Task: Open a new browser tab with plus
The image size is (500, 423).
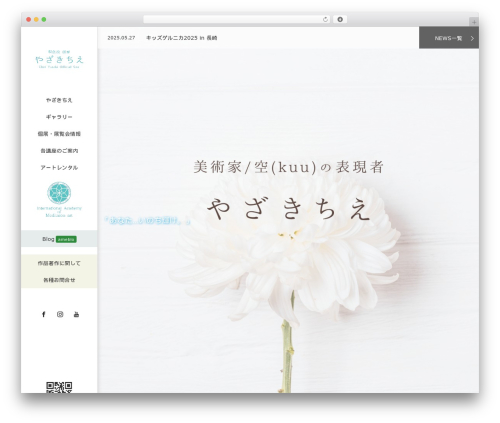Action: [x=474, y=22]
